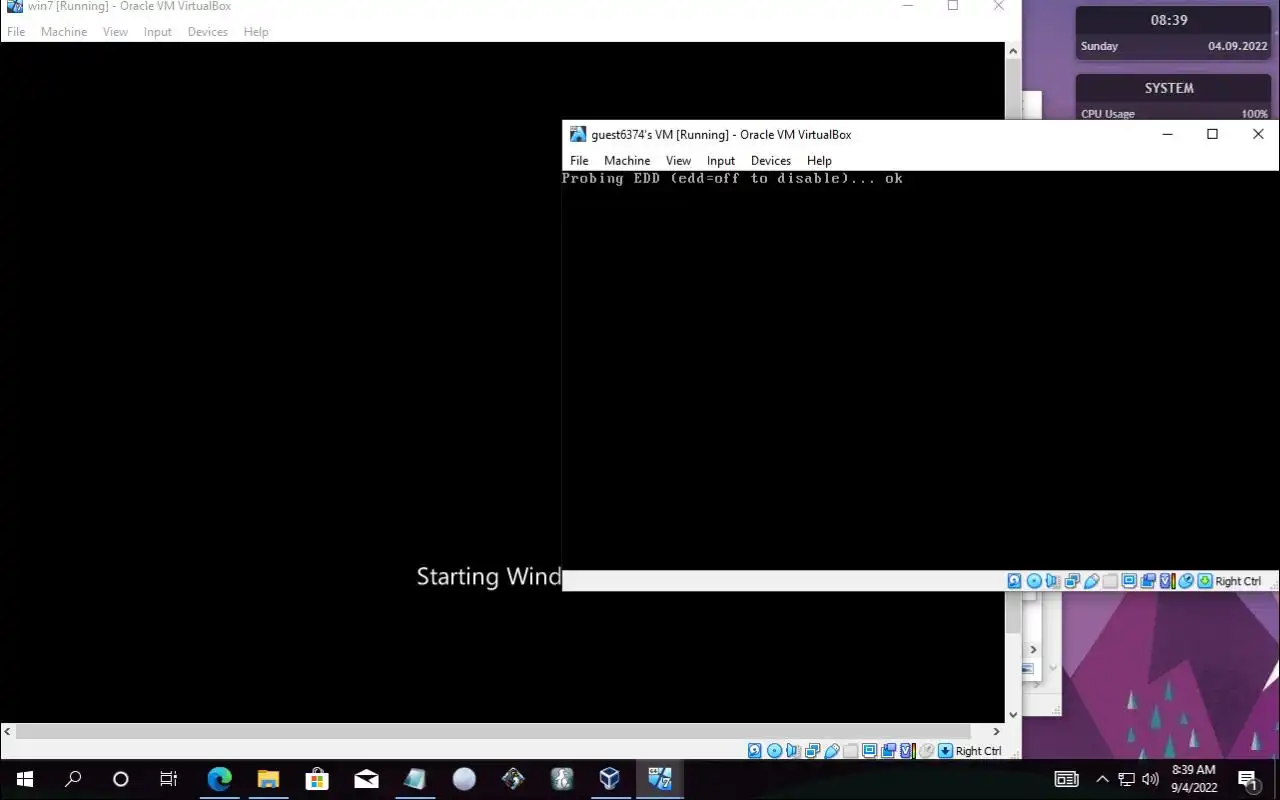Image resolution: width=1280 pixels, height=800 pixels.
Task: Click greyed mouse integration icon in win7 VM
Action: point(926,751)
